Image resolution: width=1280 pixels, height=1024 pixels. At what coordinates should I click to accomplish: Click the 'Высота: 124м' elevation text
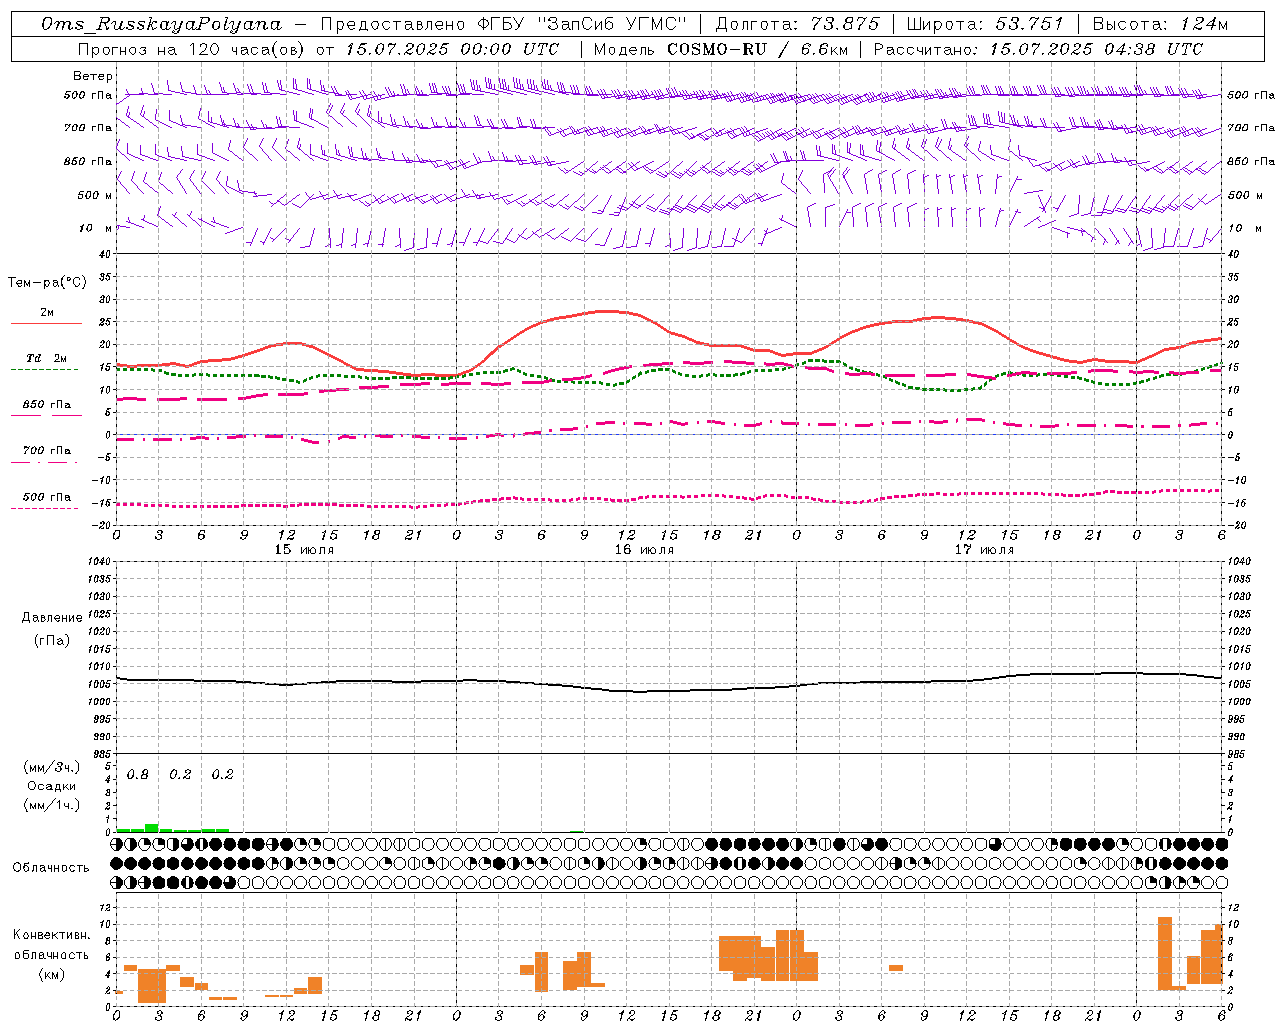pyautogui.click(x=1160, y=24)
